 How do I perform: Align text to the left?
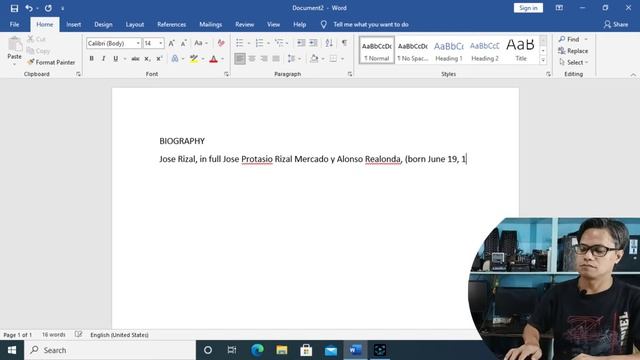[240, 59]
